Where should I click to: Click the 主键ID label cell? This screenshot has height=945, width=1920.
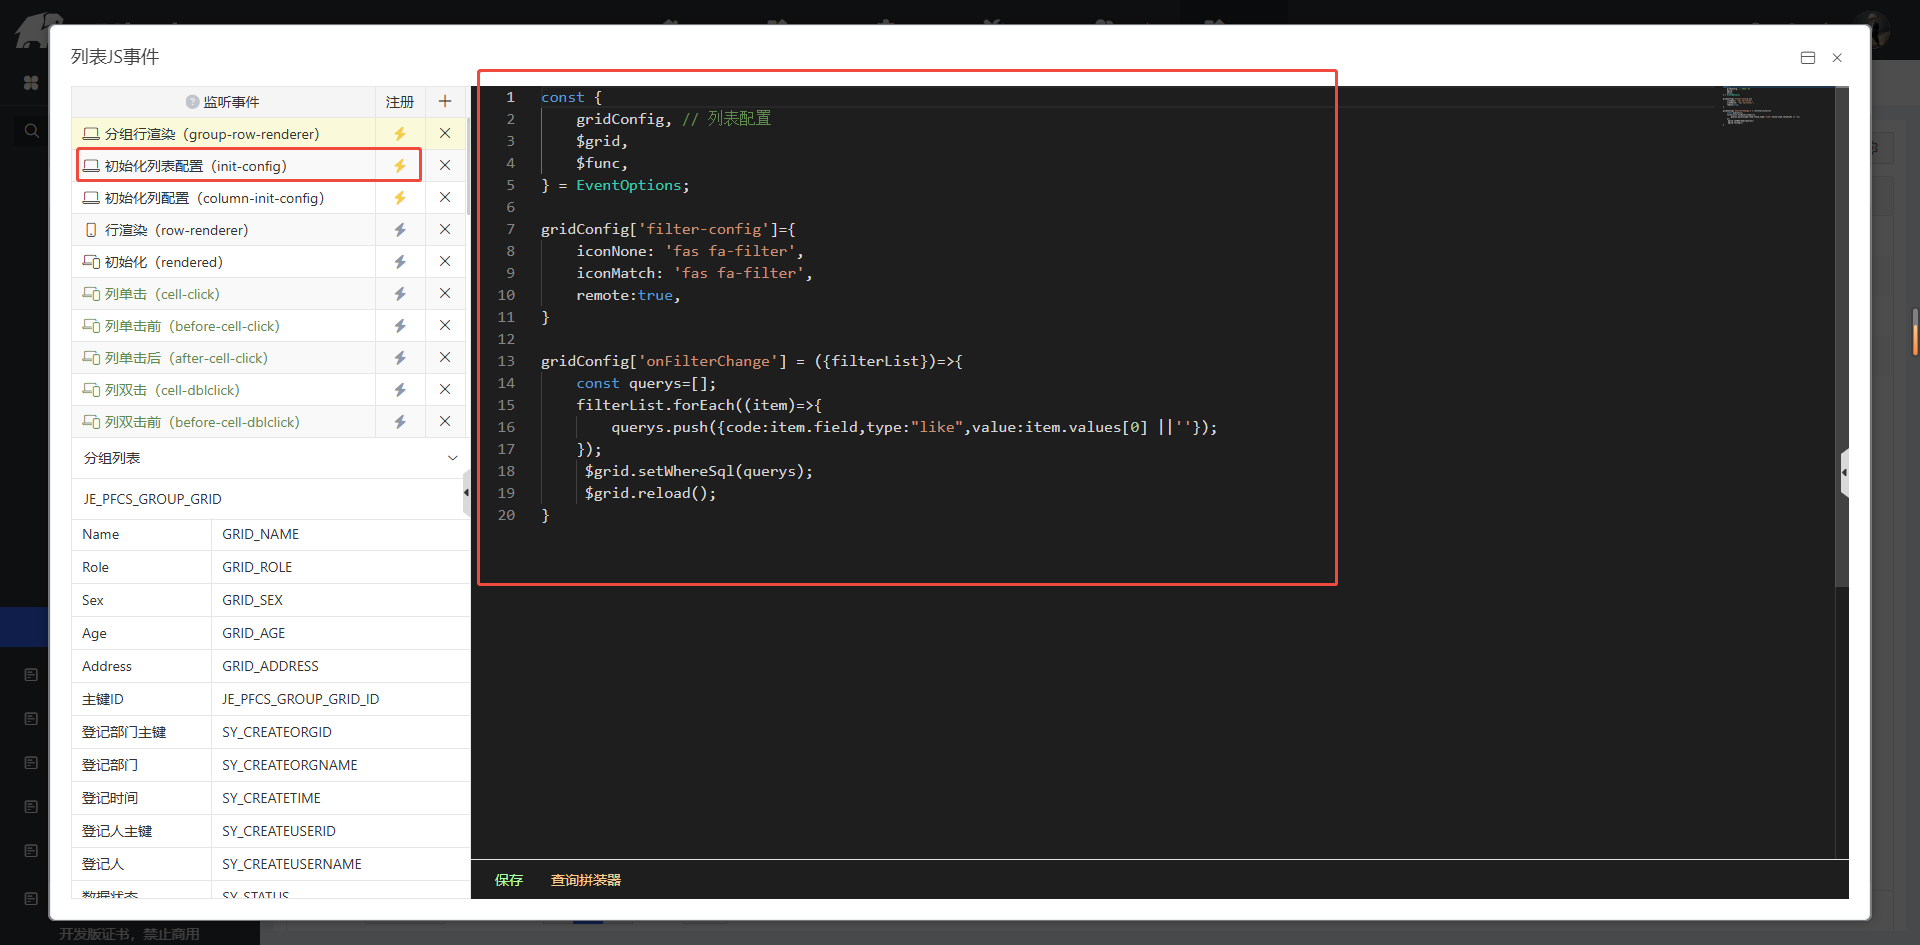141,699
